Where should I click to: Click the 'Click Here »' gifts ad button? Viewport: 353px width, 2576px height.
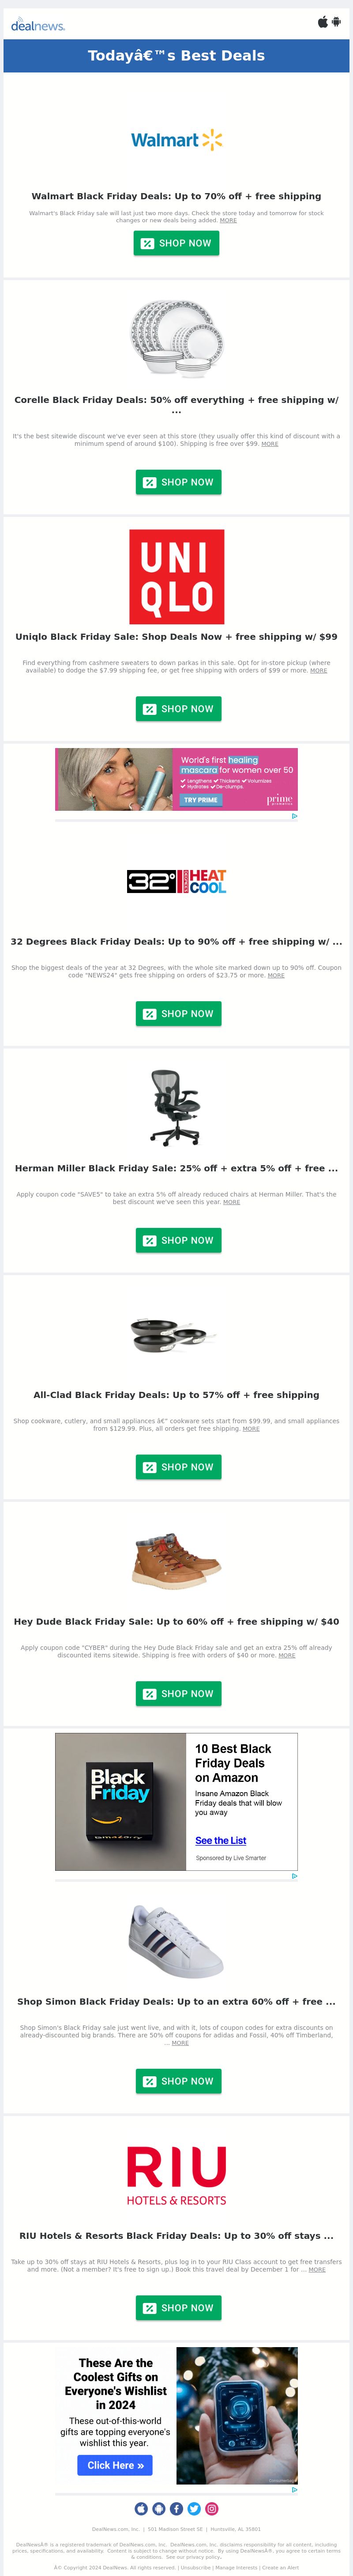116,2465
